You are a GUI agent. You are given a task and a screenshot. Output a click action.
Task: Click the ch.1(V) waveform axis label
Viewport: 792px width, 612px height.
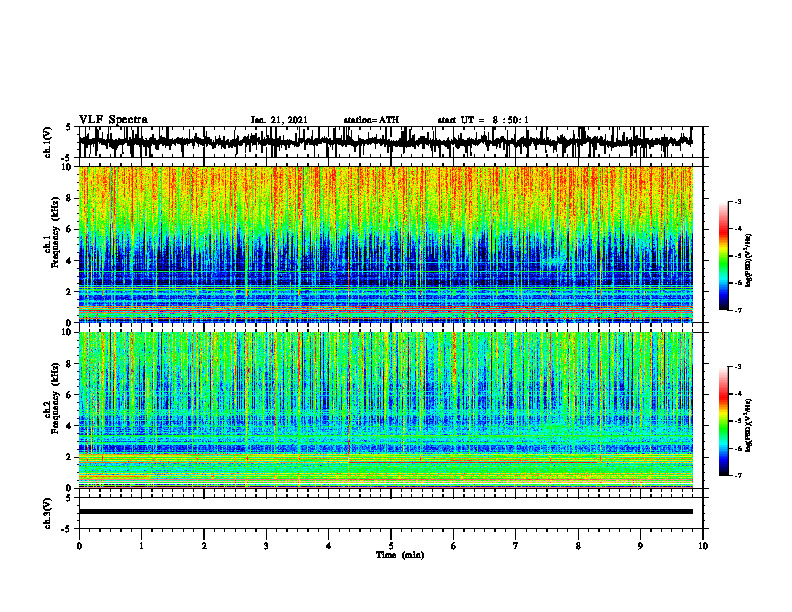click(48, 142)
